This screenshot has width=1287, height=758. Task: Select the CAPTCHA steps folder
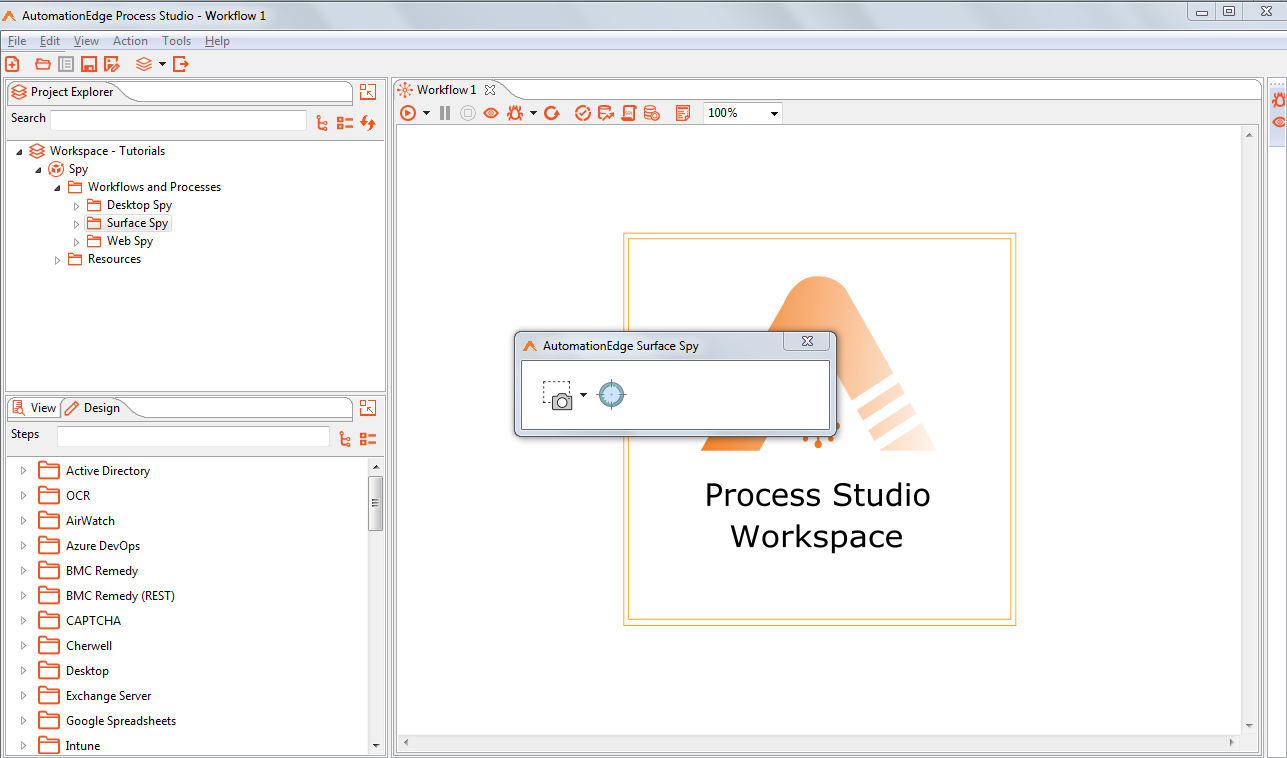click(93, 621)
